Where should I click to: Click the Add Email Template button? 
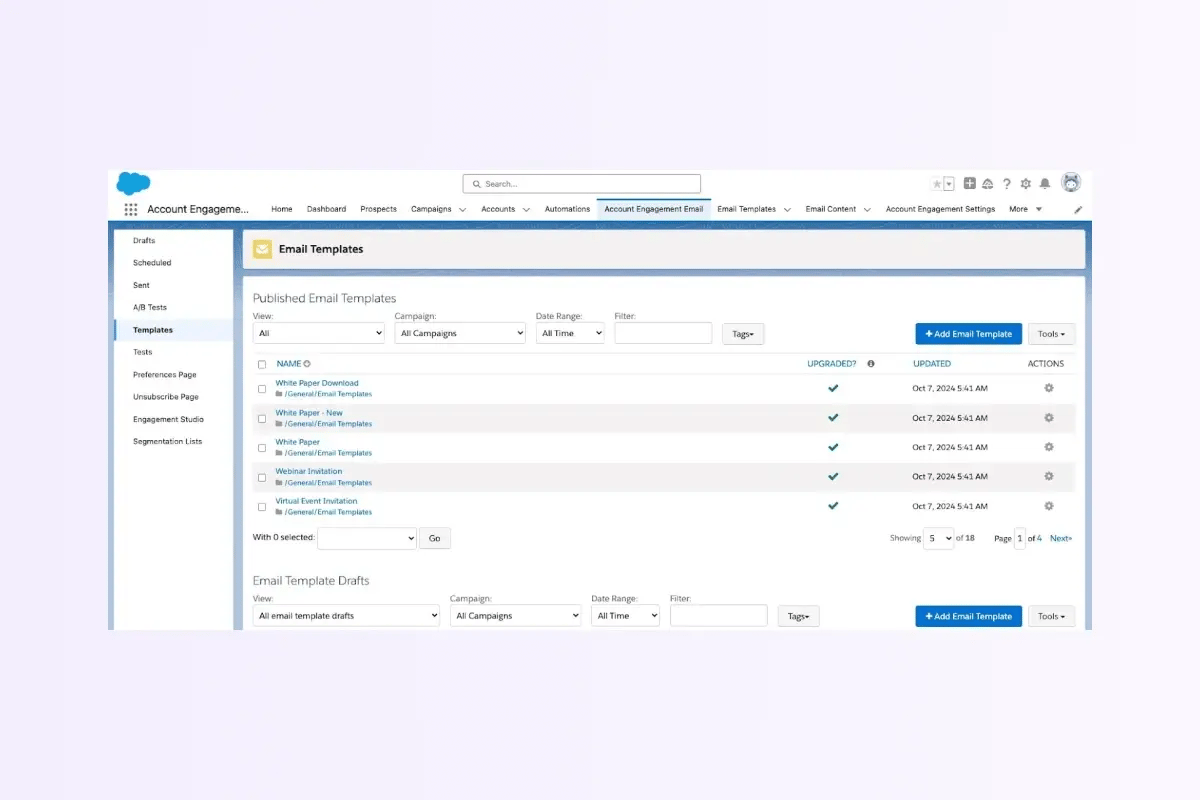967,333
